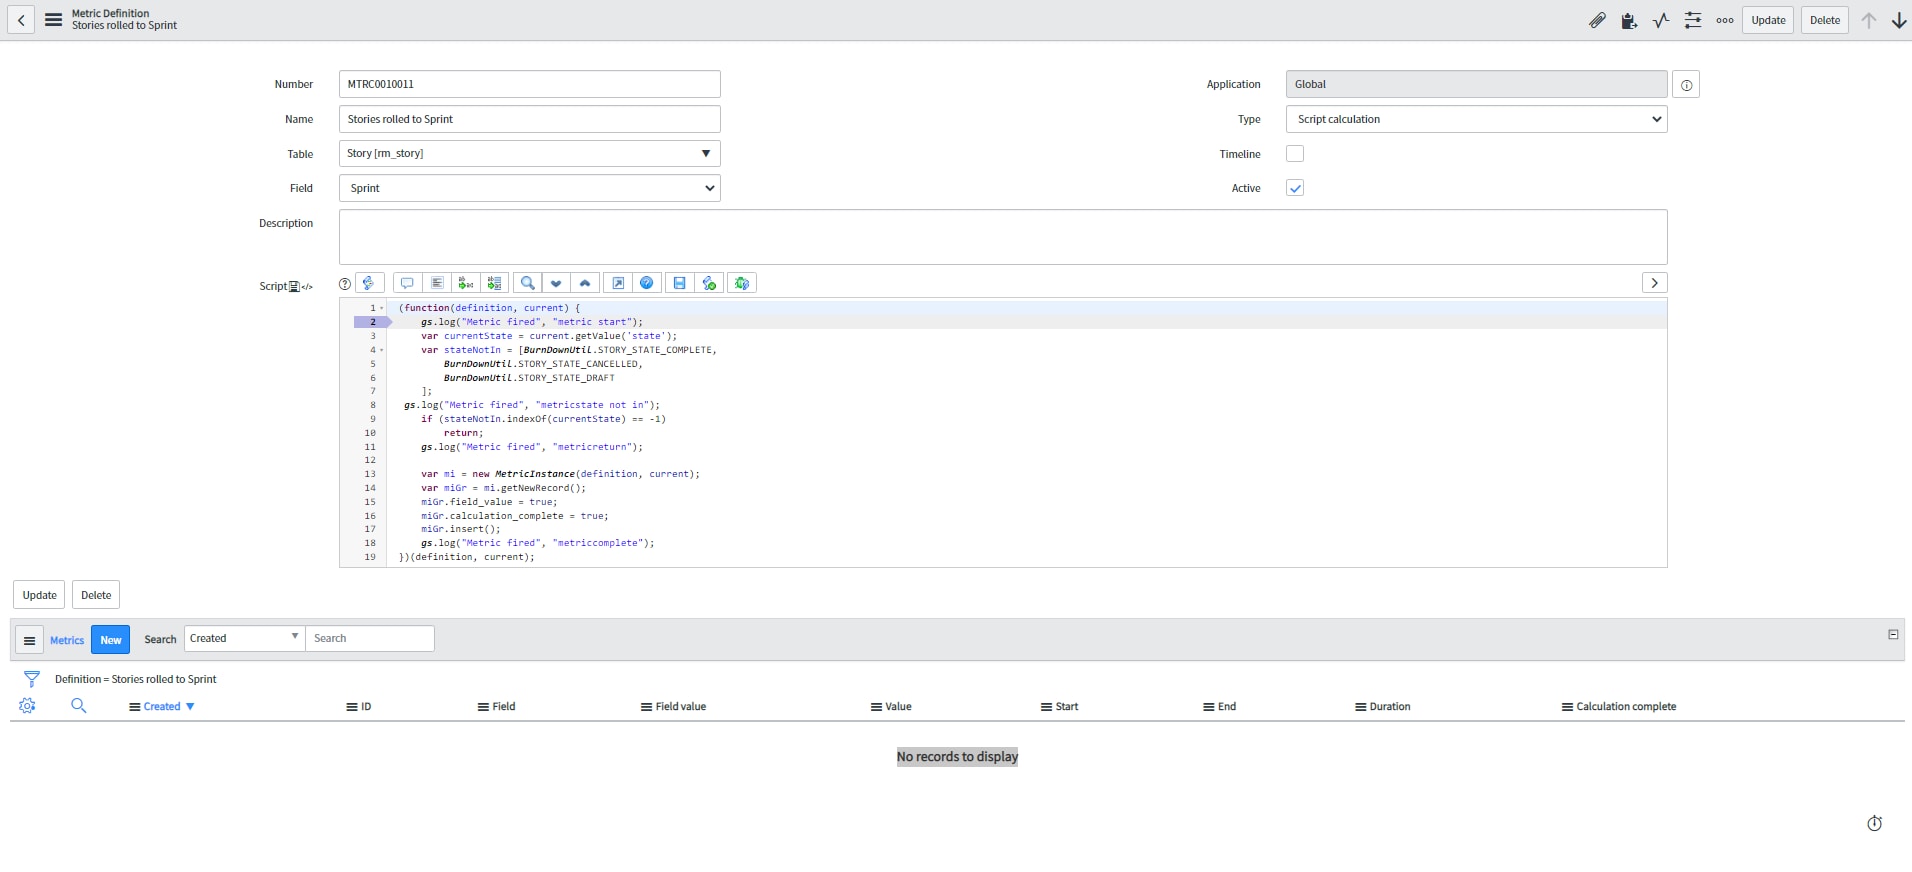This screenshot has height=872, width=1912.
Task: Click the personalize form sliders icon
Action: click(1693, 20)
